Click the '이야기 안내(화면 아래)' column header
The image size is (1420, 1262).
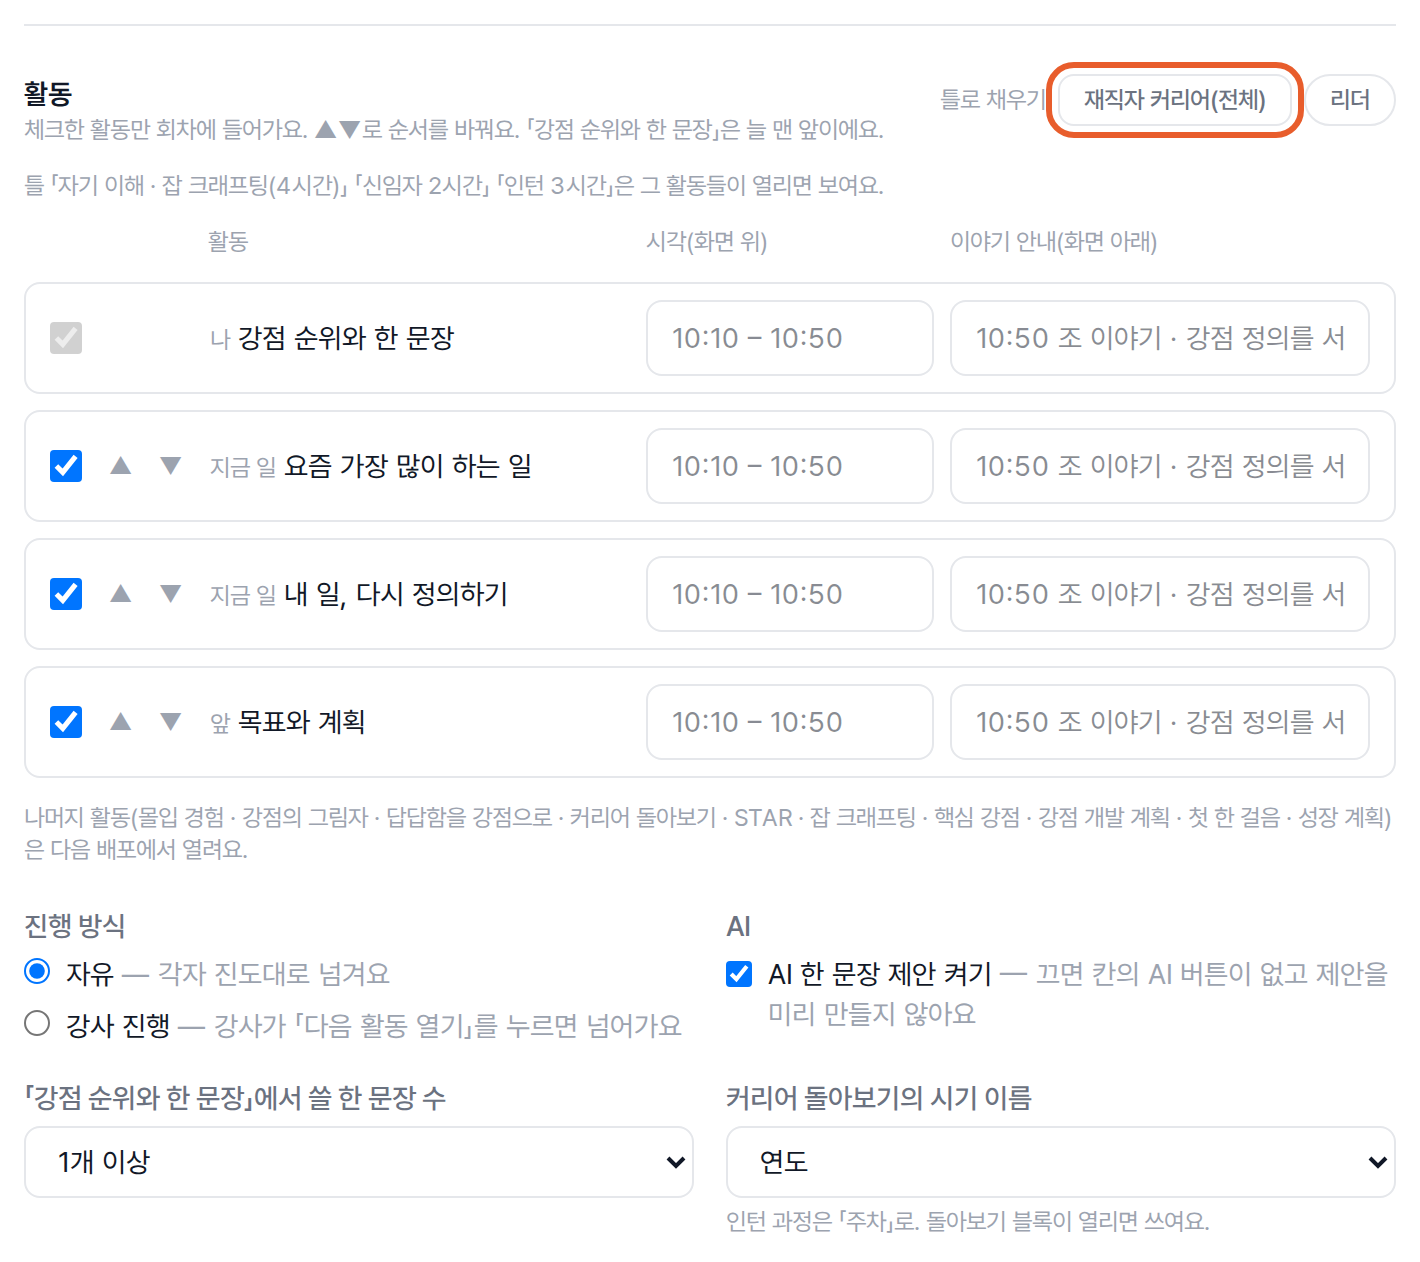coord(1054,242)
